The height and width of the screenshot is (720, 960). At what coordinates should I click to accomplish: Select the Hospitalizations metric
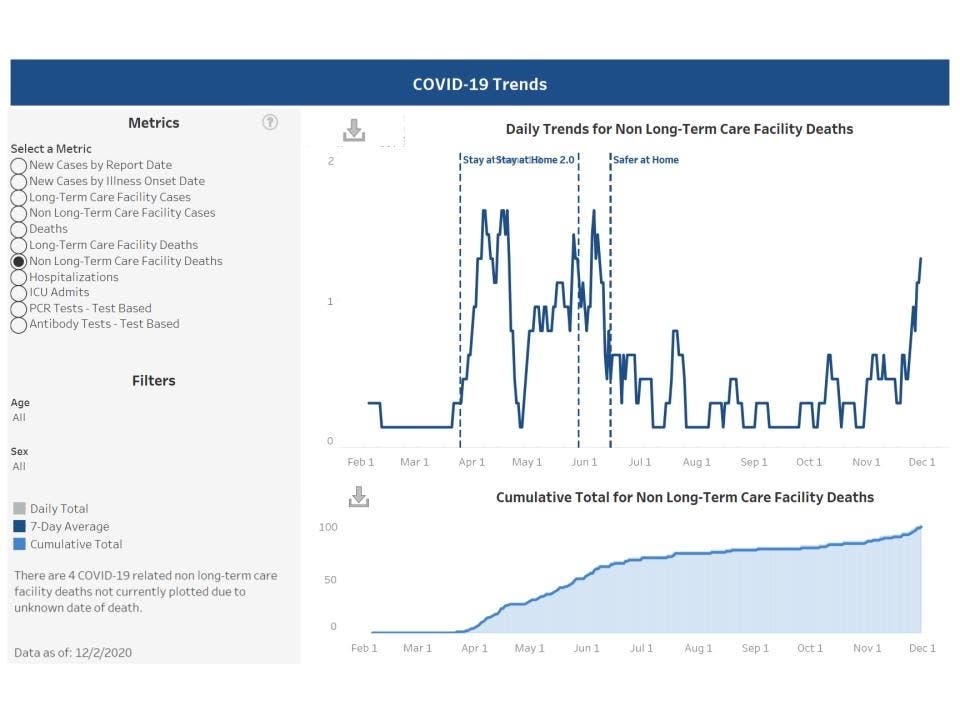[x=18, y=277]
